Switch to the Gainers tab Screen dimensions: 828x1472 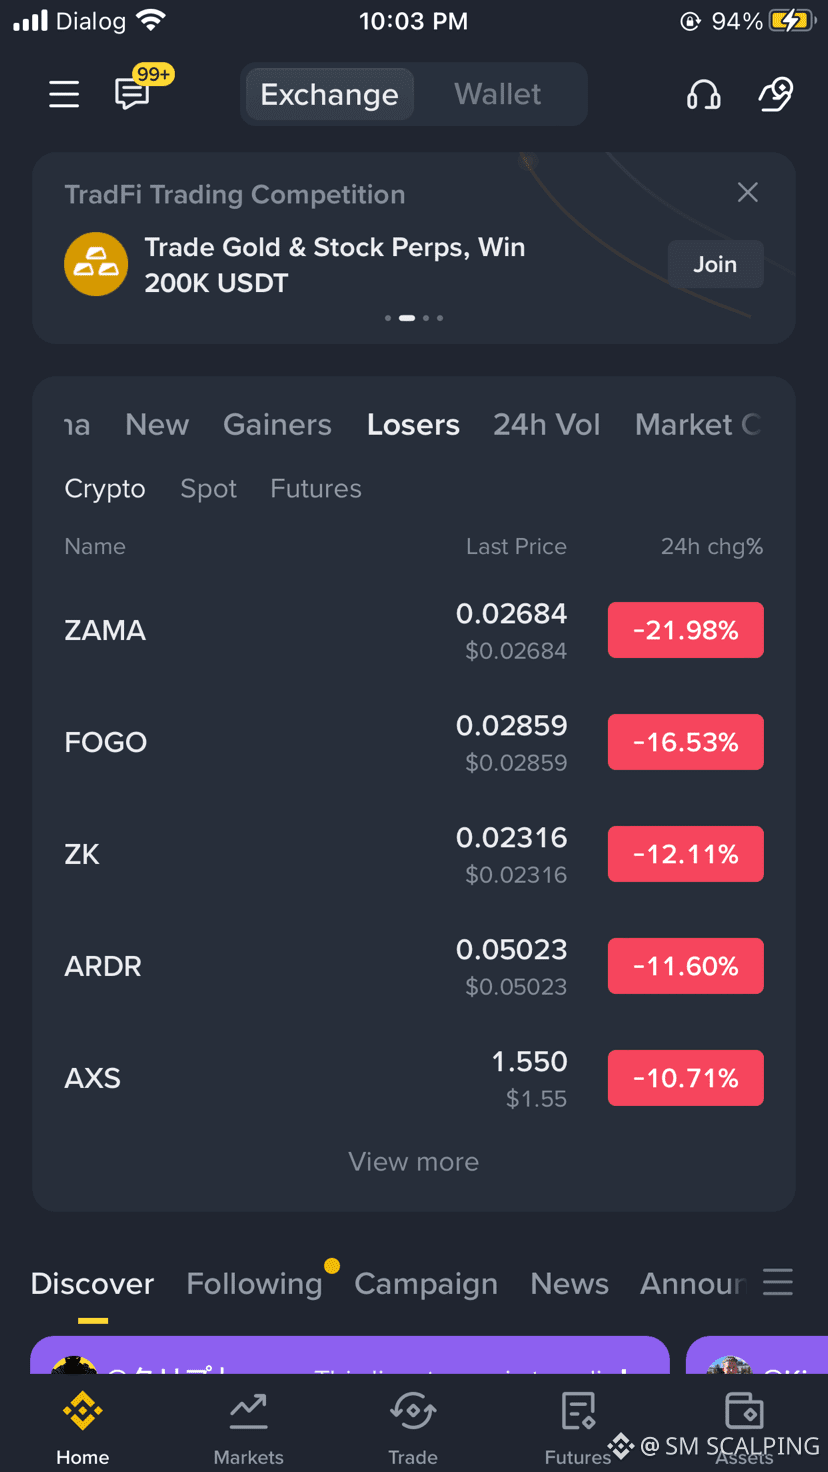point(277,424)
